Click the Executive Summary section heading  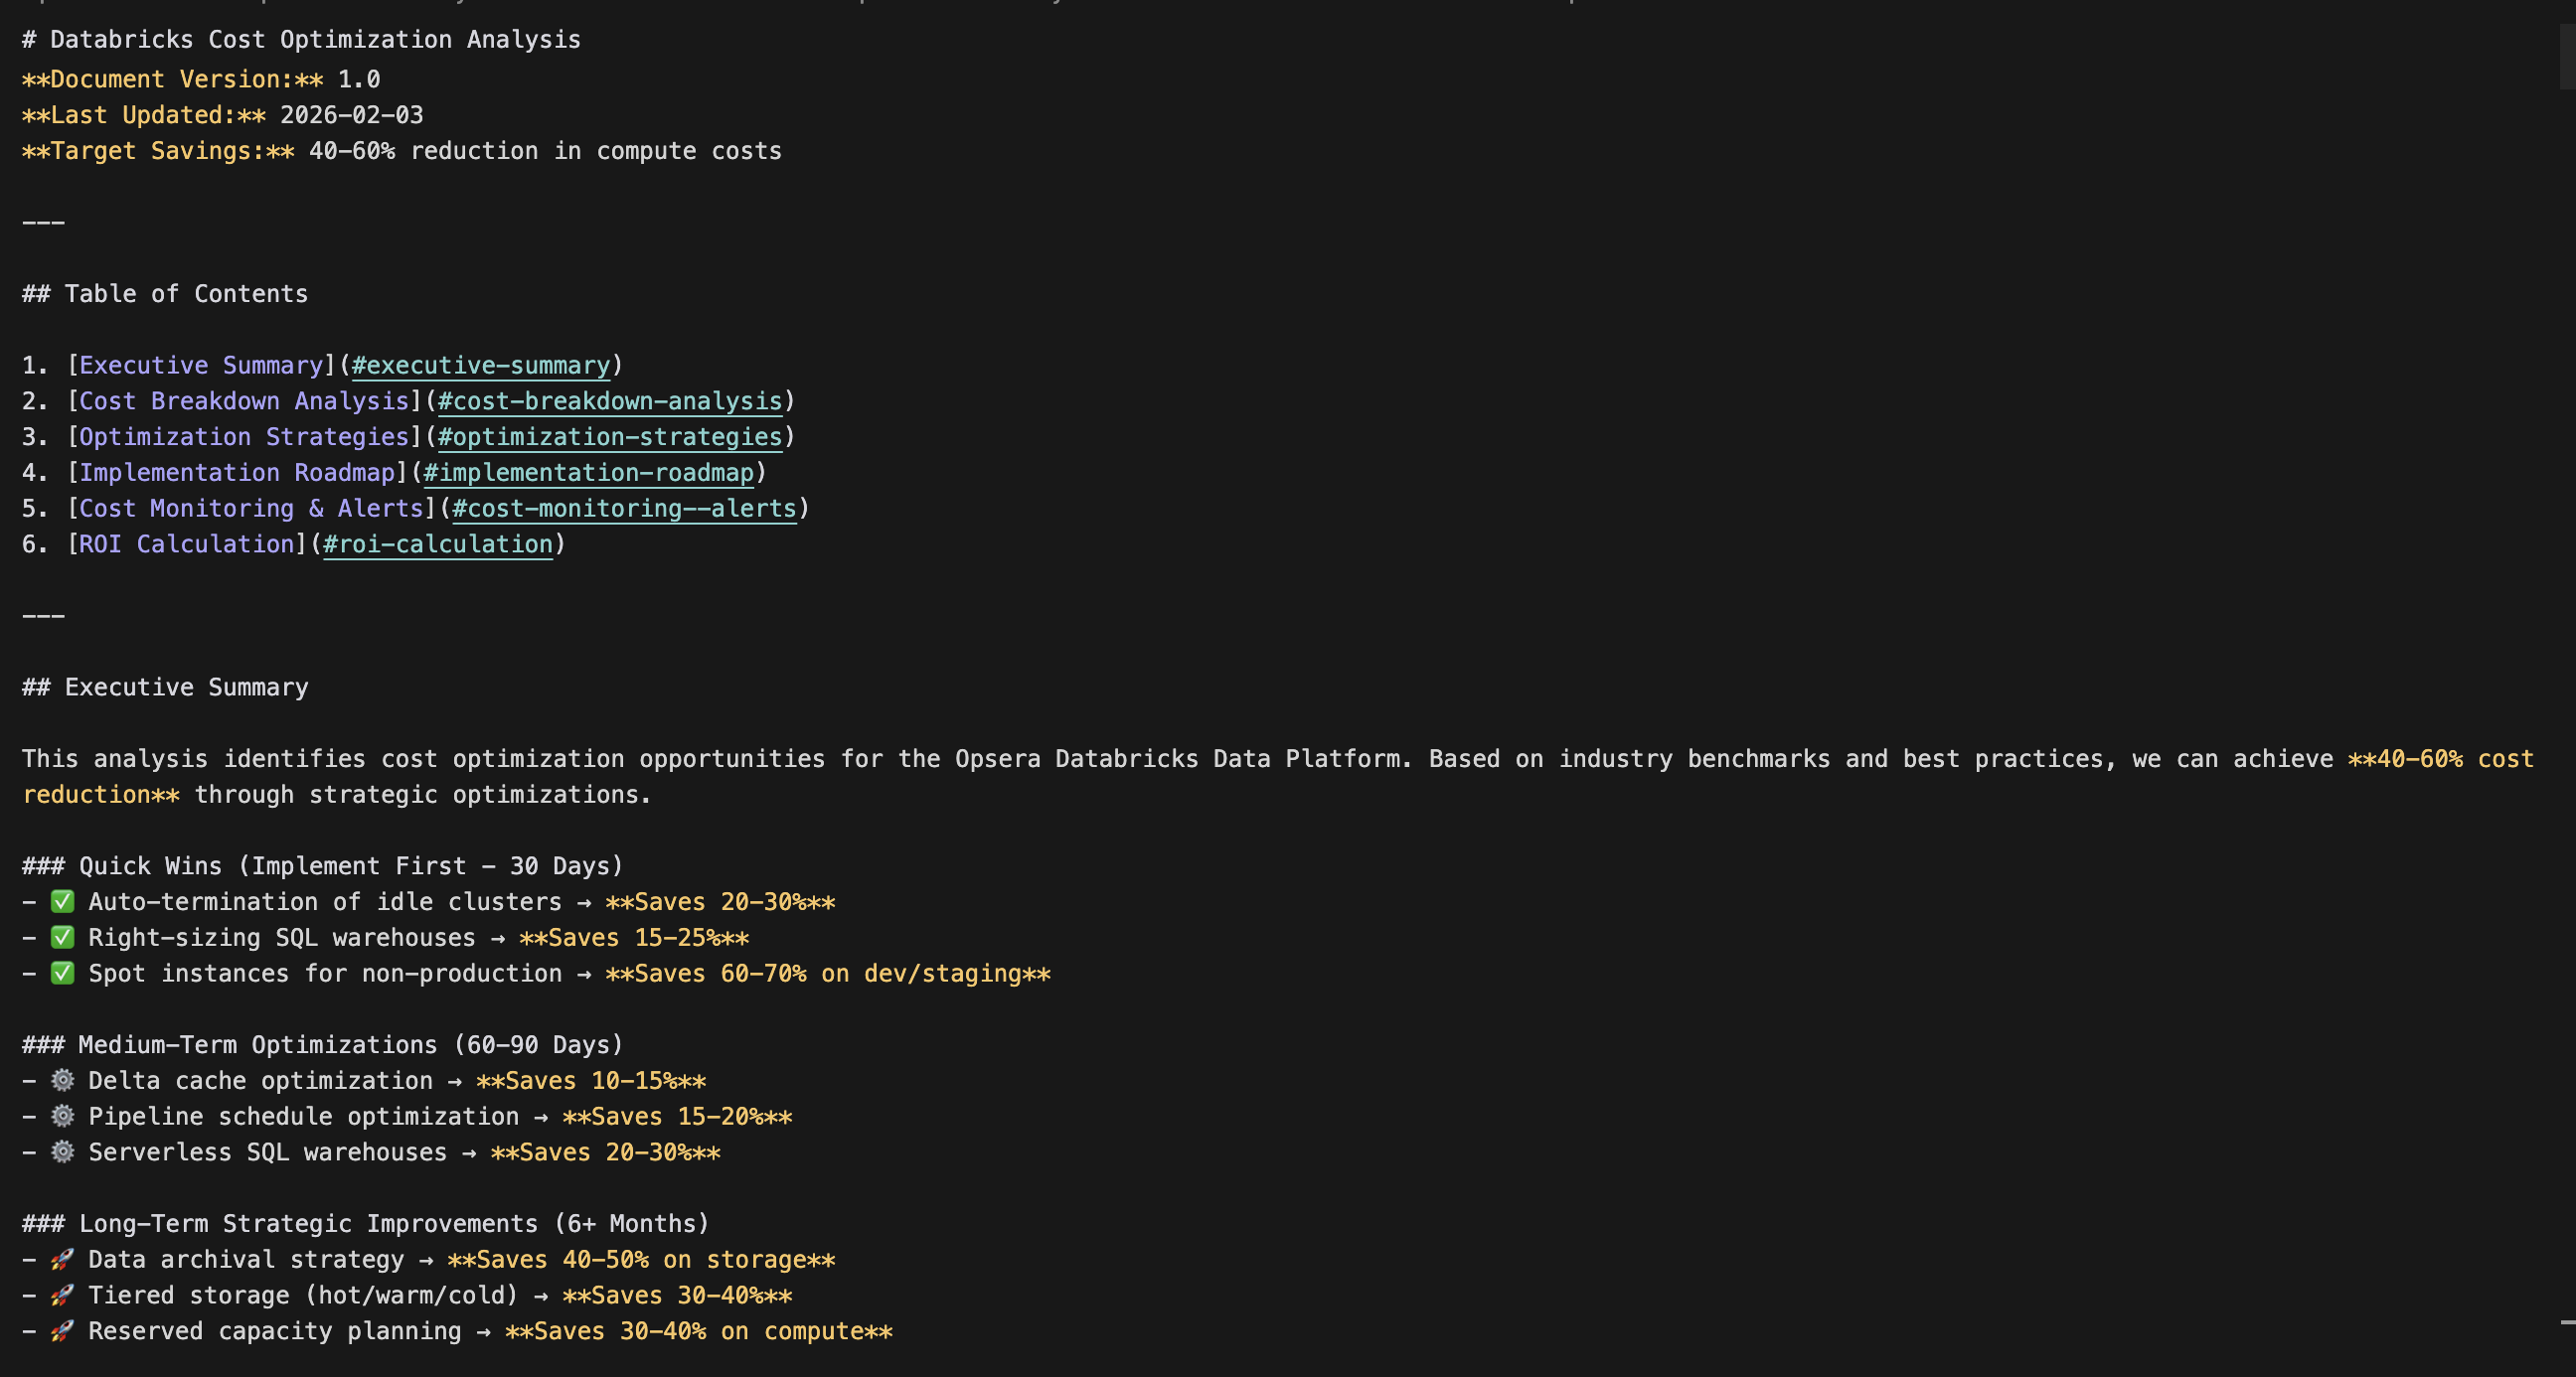pyautogui.click(x=186, y=688)
